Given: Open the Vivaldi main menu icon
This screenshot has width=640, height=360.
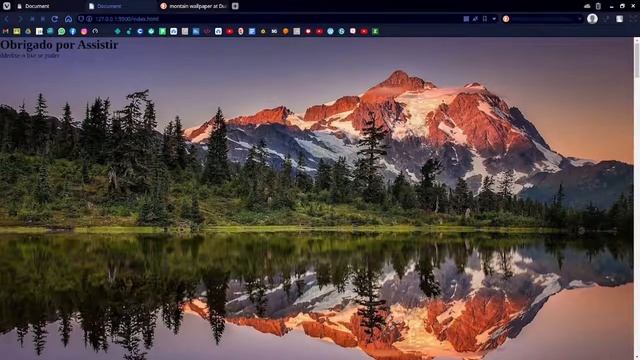Looking at the screenshot, I should [7, 6].
